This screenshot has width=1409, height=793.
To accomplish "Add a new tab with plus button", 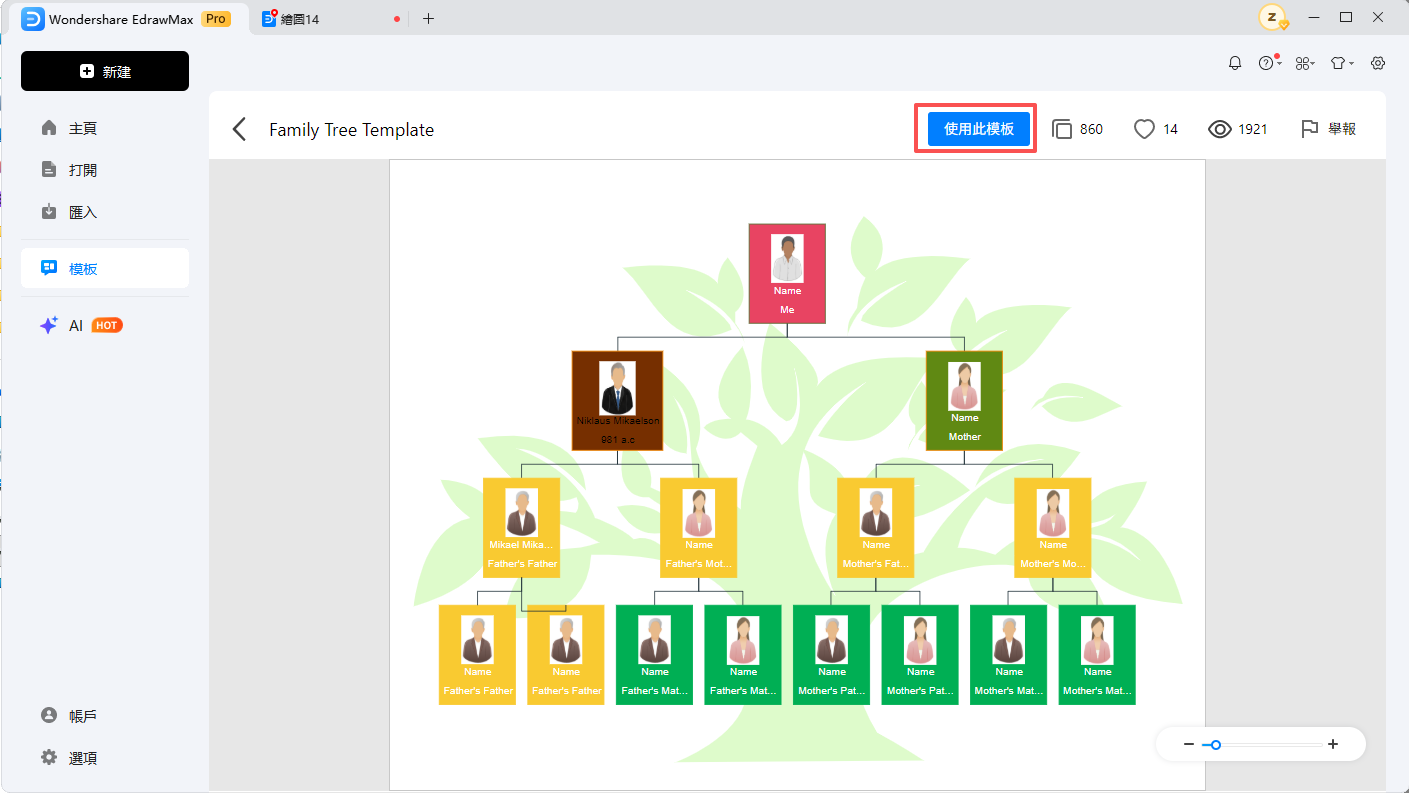I will [x=428, y=18].
